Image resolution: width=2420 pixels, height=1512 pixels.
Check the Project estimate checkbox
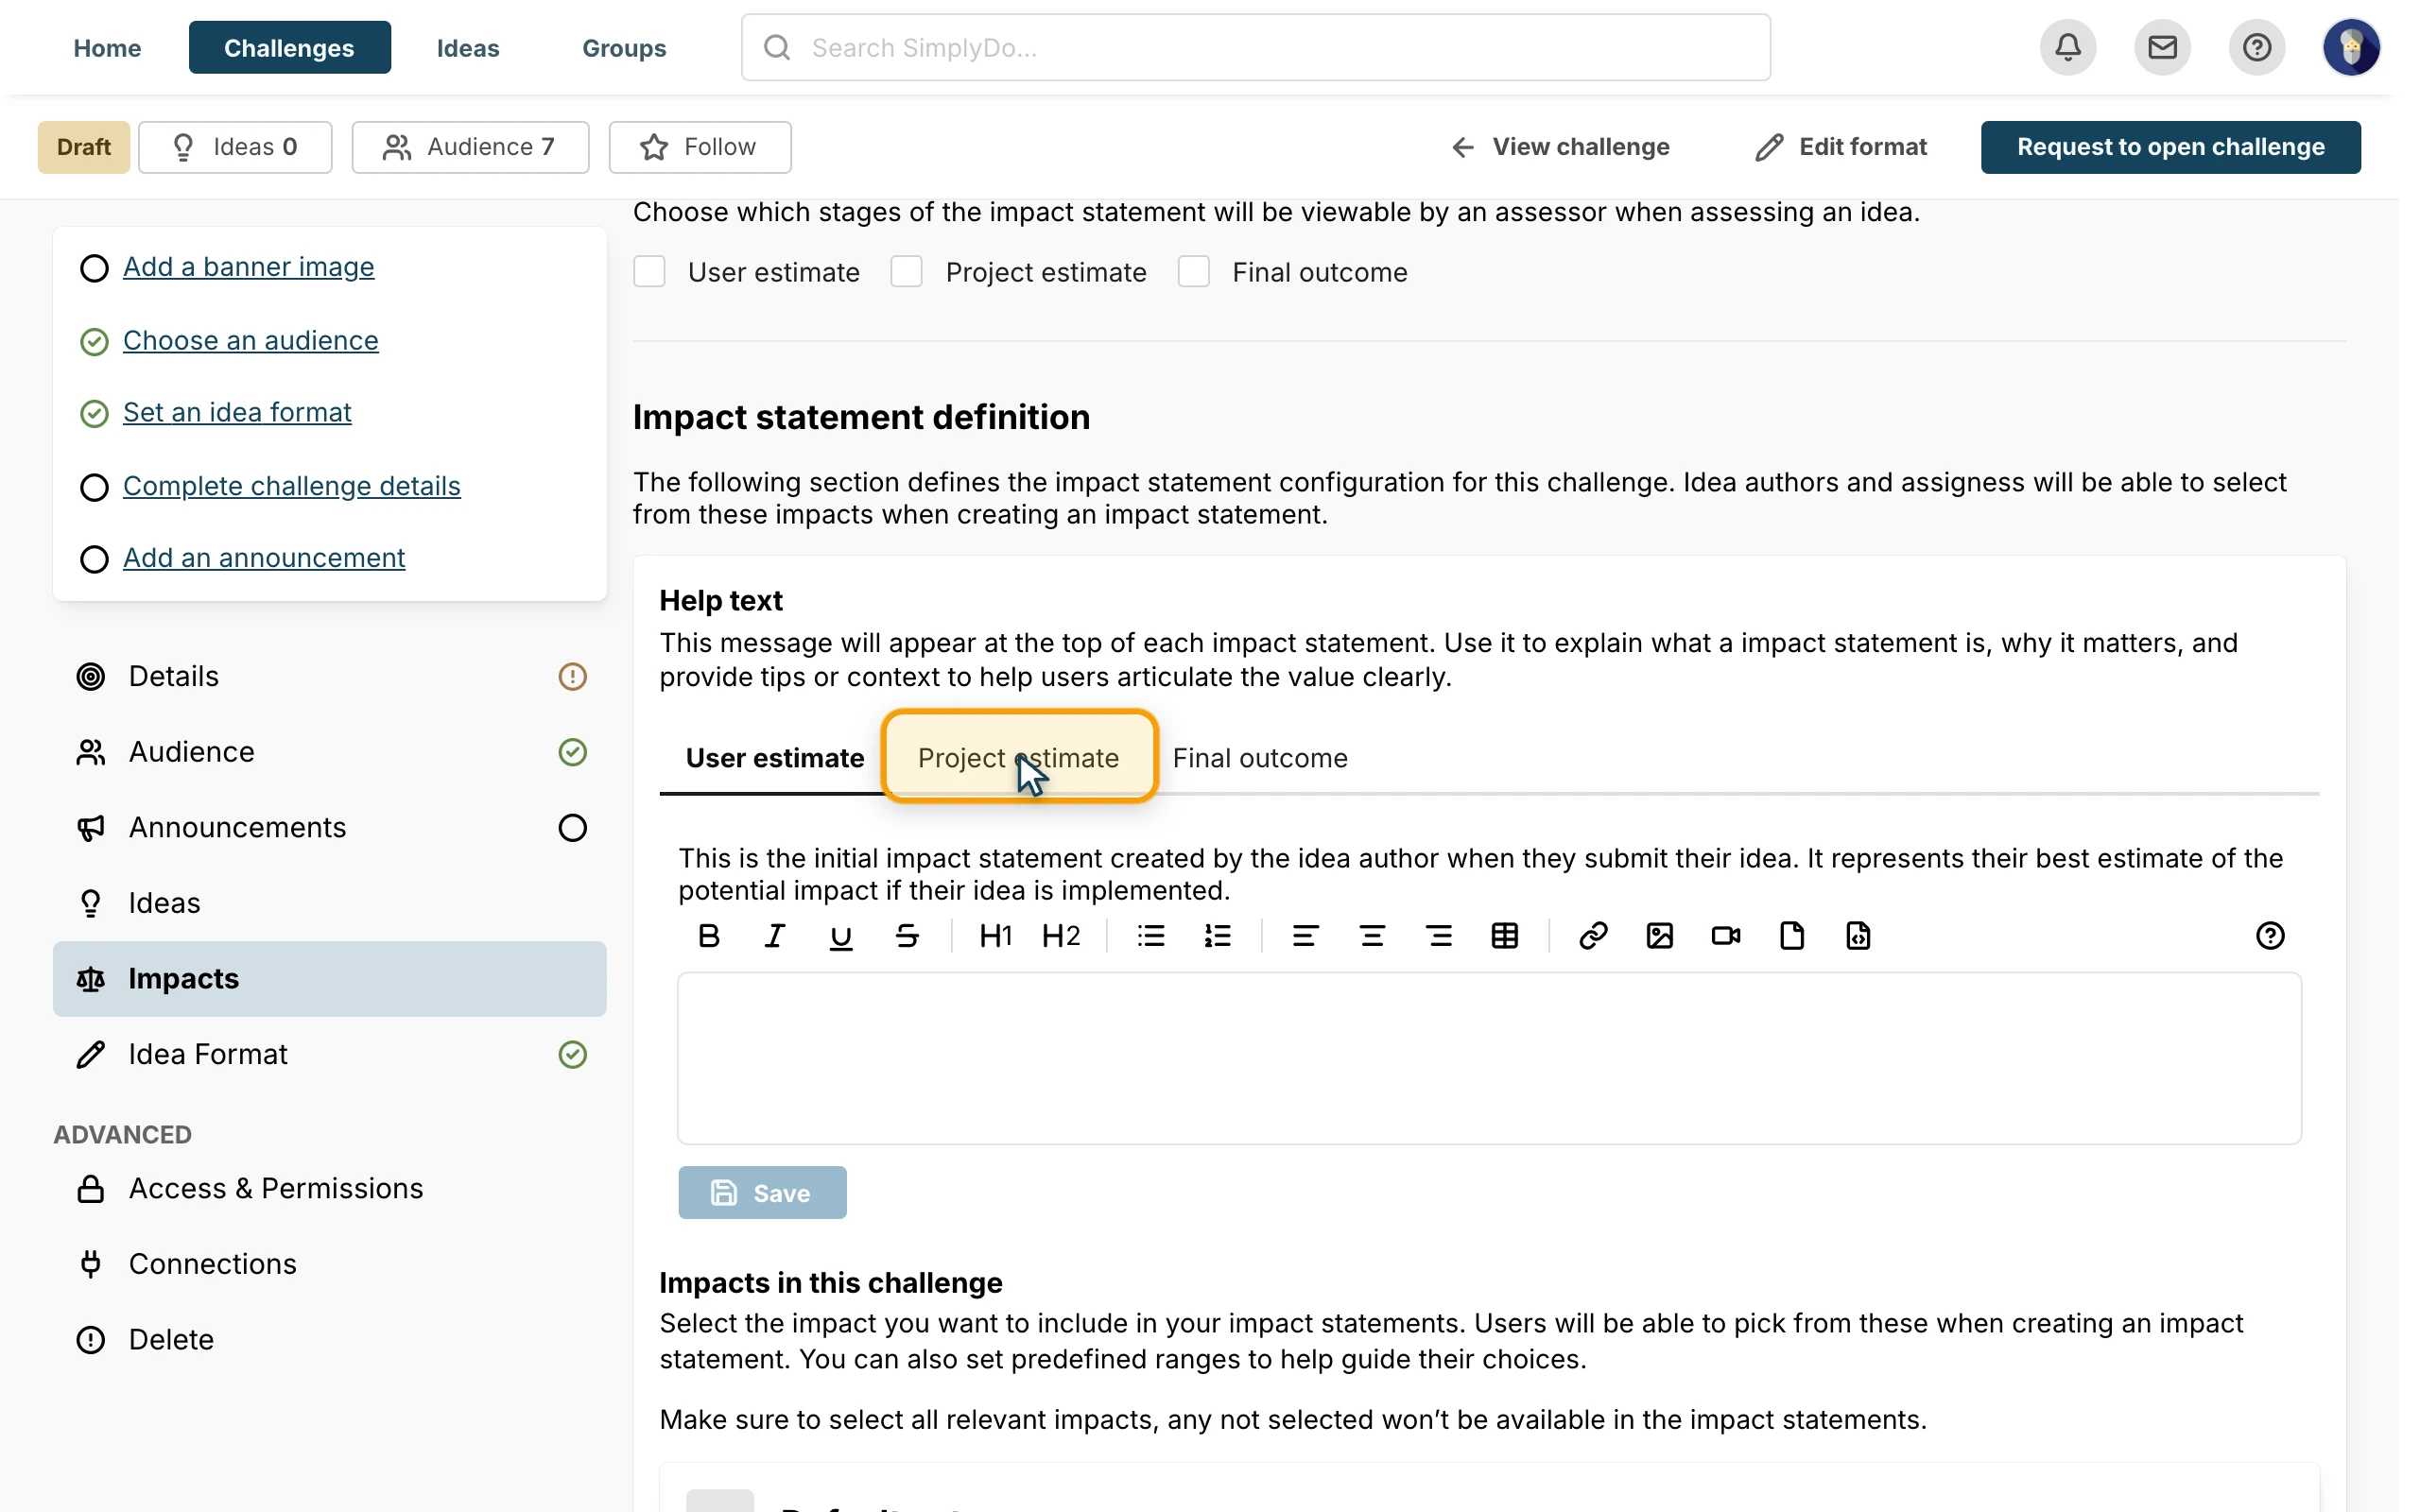click(x=906, y=272)
